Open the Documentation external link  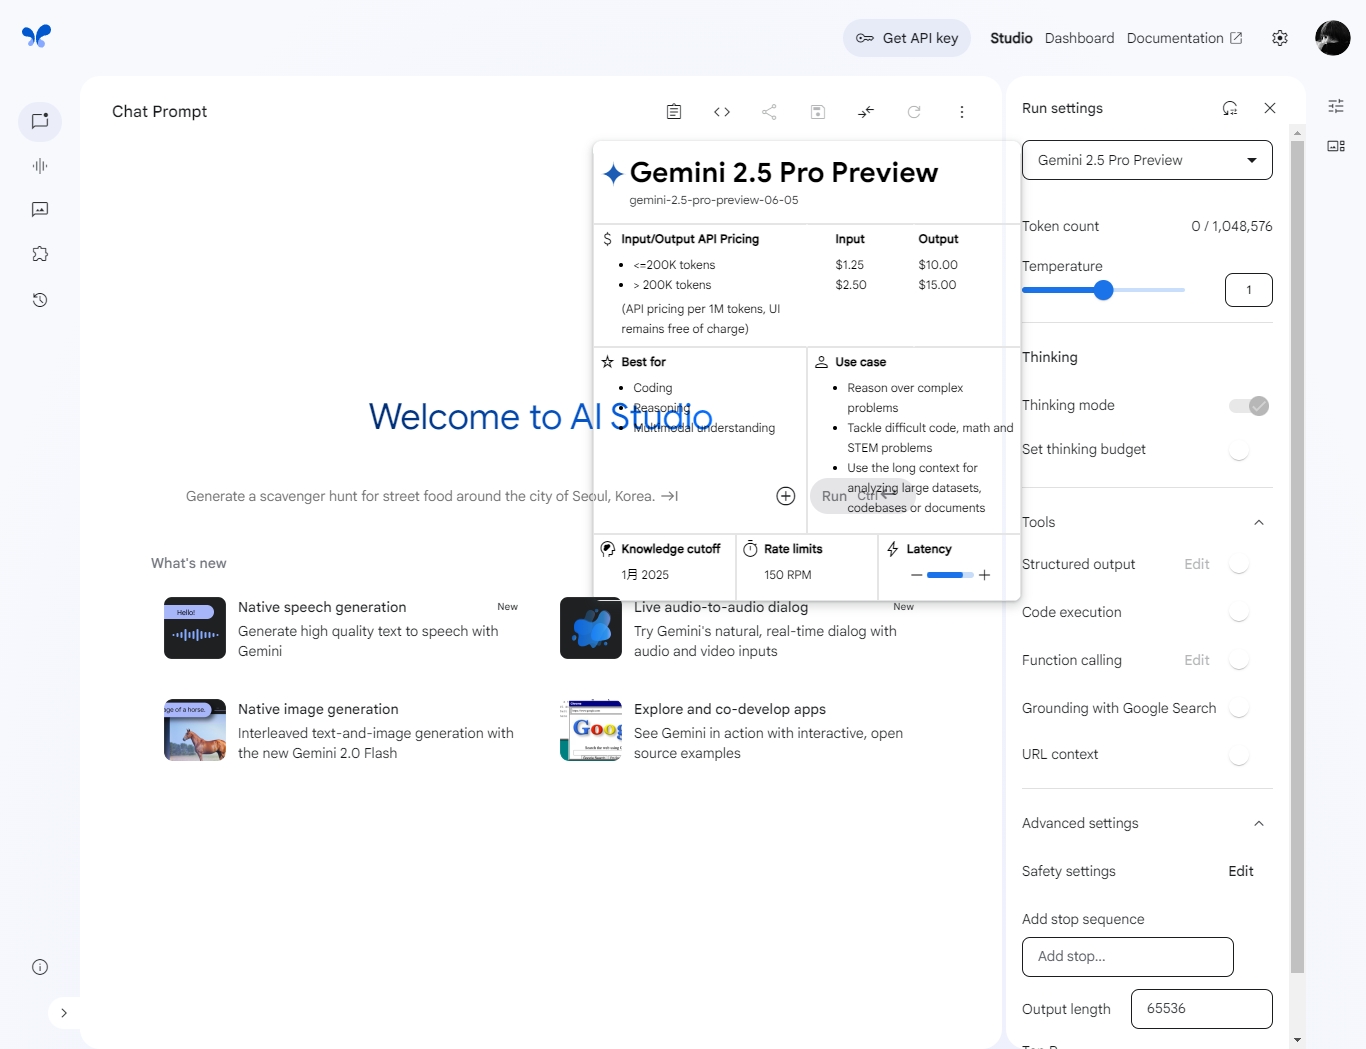click(1184, 38)
